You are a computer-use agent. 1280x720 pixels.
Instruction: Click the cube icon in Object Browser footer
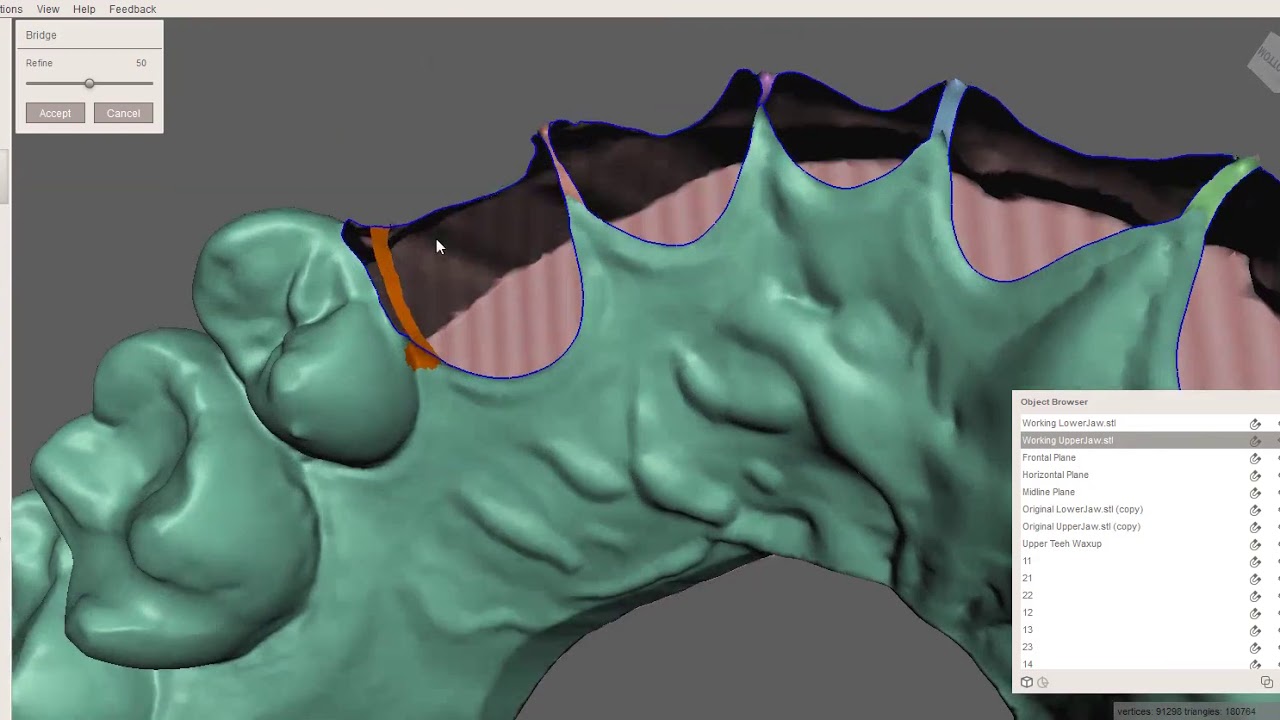[1026, 682]
